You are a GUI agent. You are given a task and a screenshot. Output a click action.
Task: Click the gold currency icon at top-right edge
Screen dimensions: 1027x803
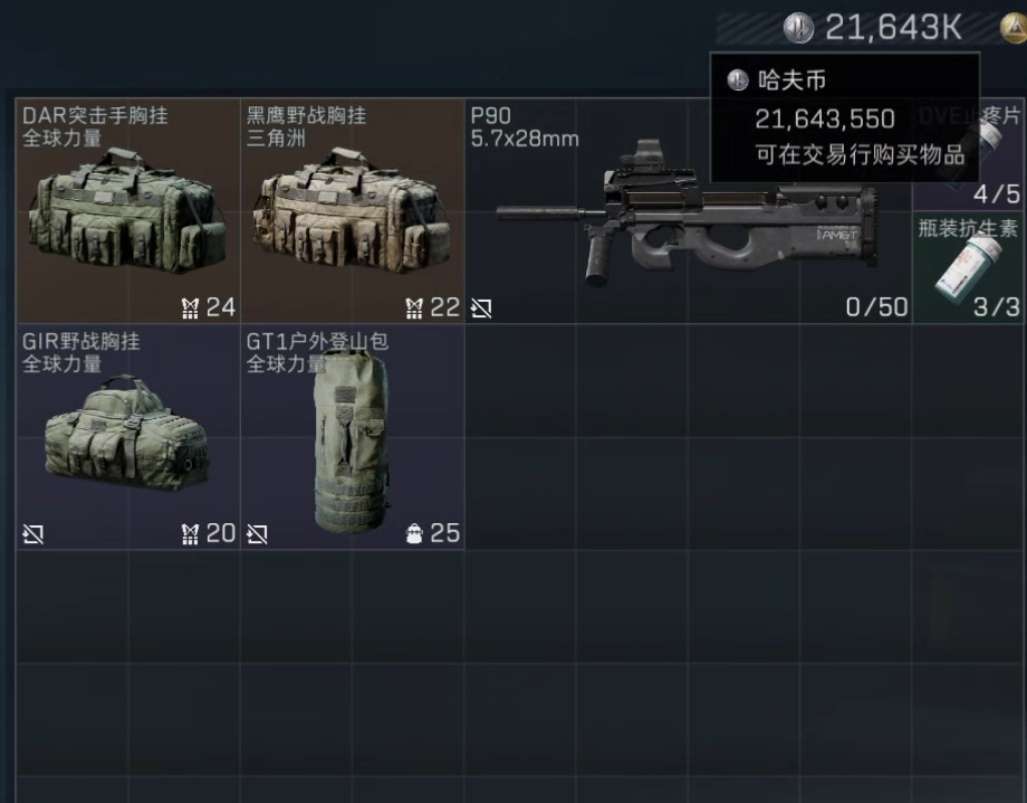(1014, 28)
